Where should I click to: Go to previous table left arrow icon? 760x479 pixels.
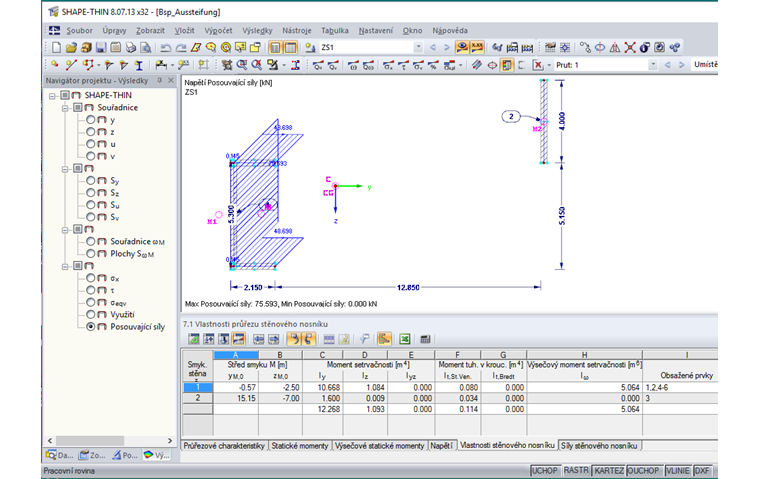[259, 339]
